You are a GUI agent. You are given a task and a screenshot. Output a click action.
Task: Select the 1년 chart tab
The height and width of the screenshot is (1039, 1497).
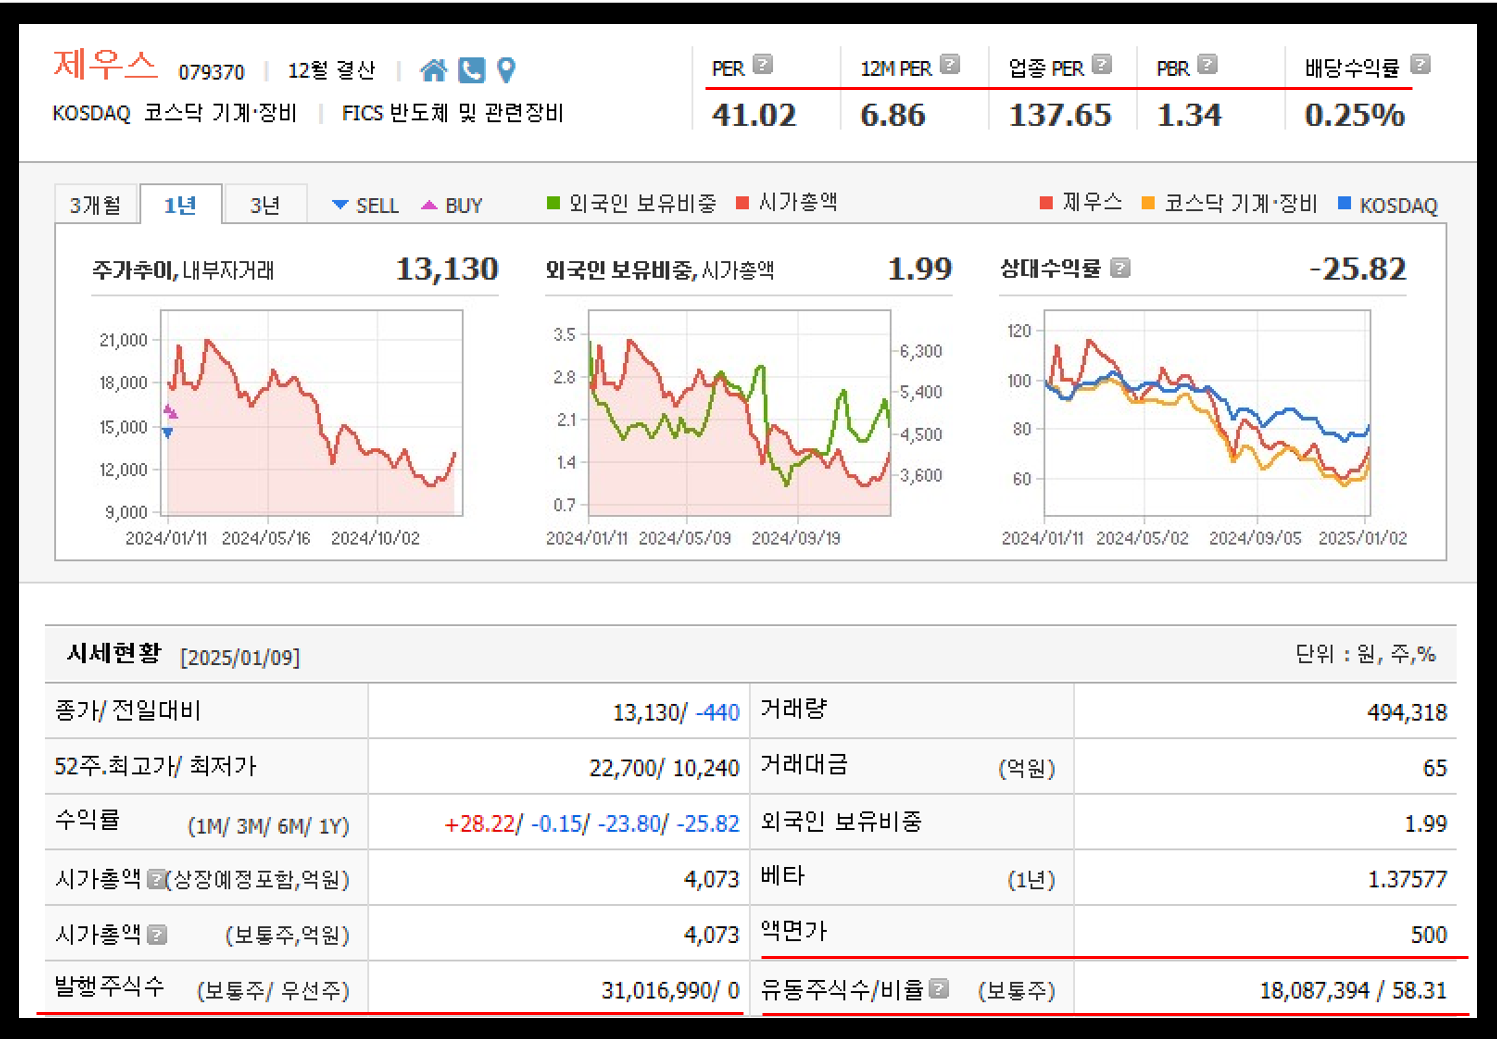click(x=180, y=205)
